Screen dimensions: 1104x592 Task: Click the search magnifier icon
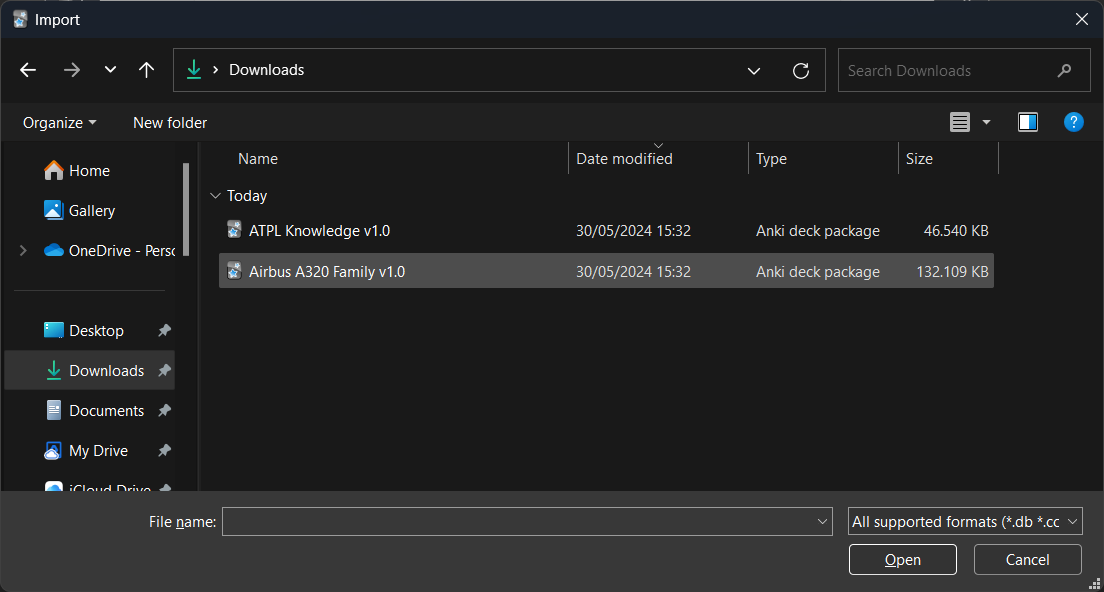1065,70
